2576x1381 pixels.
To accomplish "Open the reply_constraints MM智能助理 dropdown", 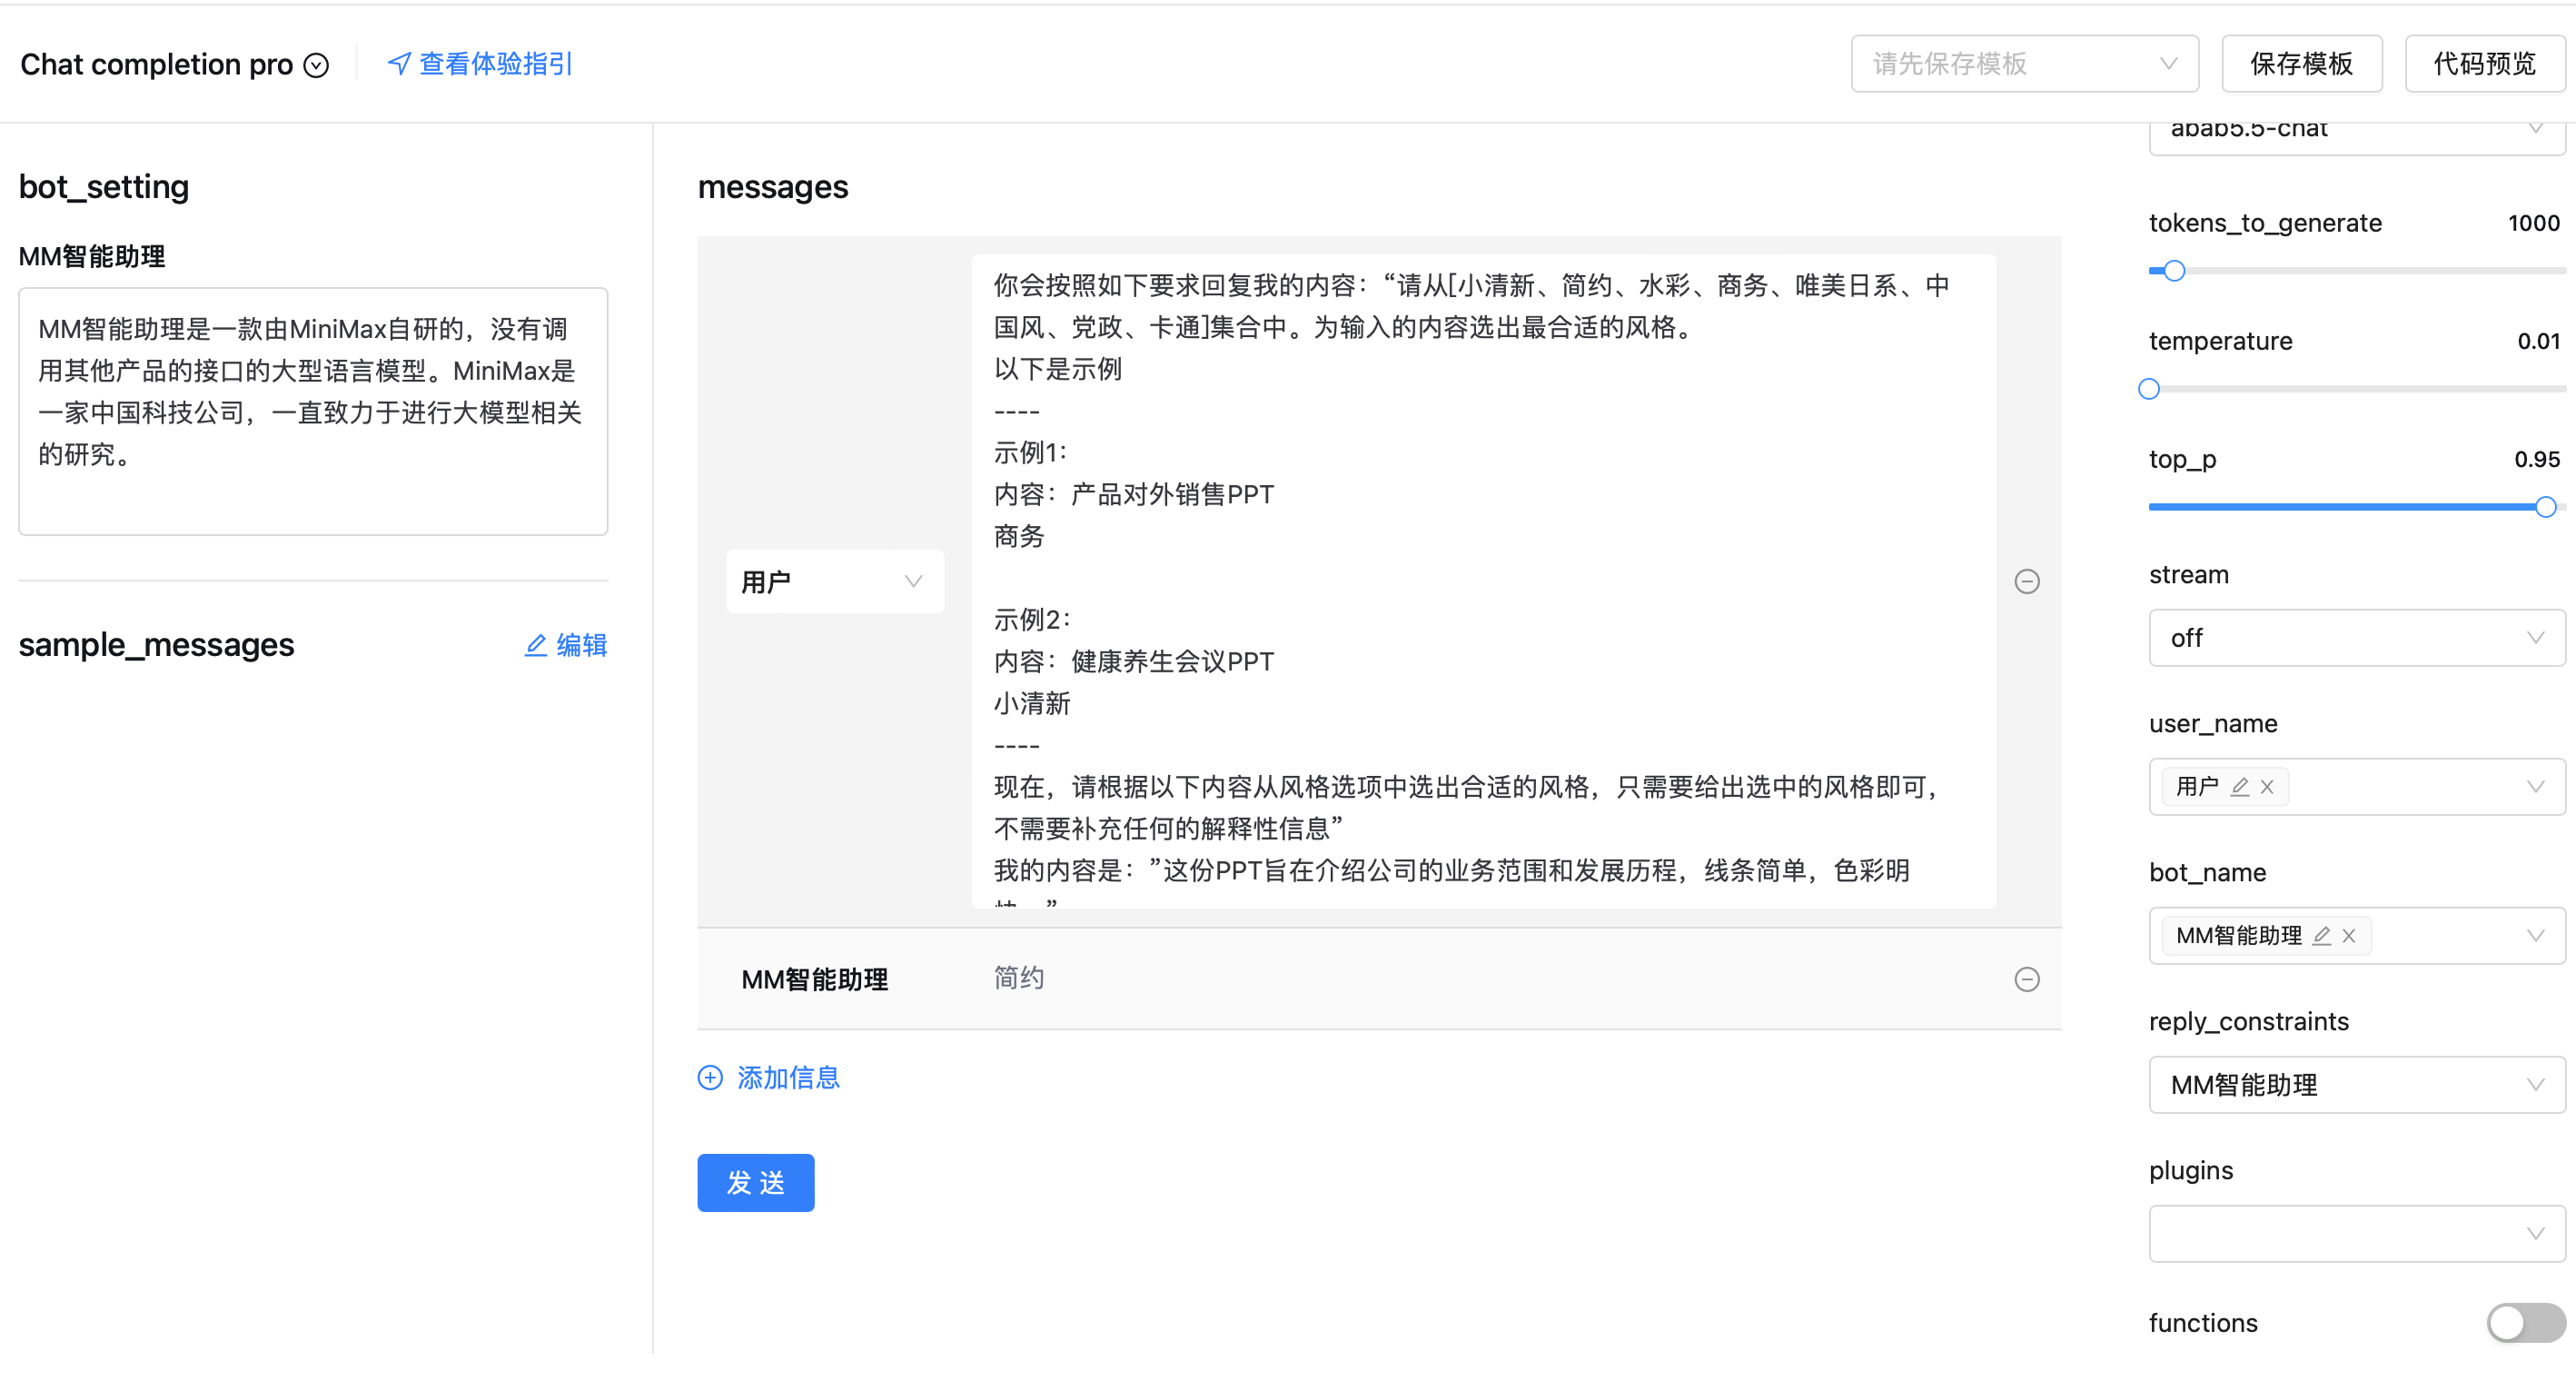I will [x=2356, y=1085].
